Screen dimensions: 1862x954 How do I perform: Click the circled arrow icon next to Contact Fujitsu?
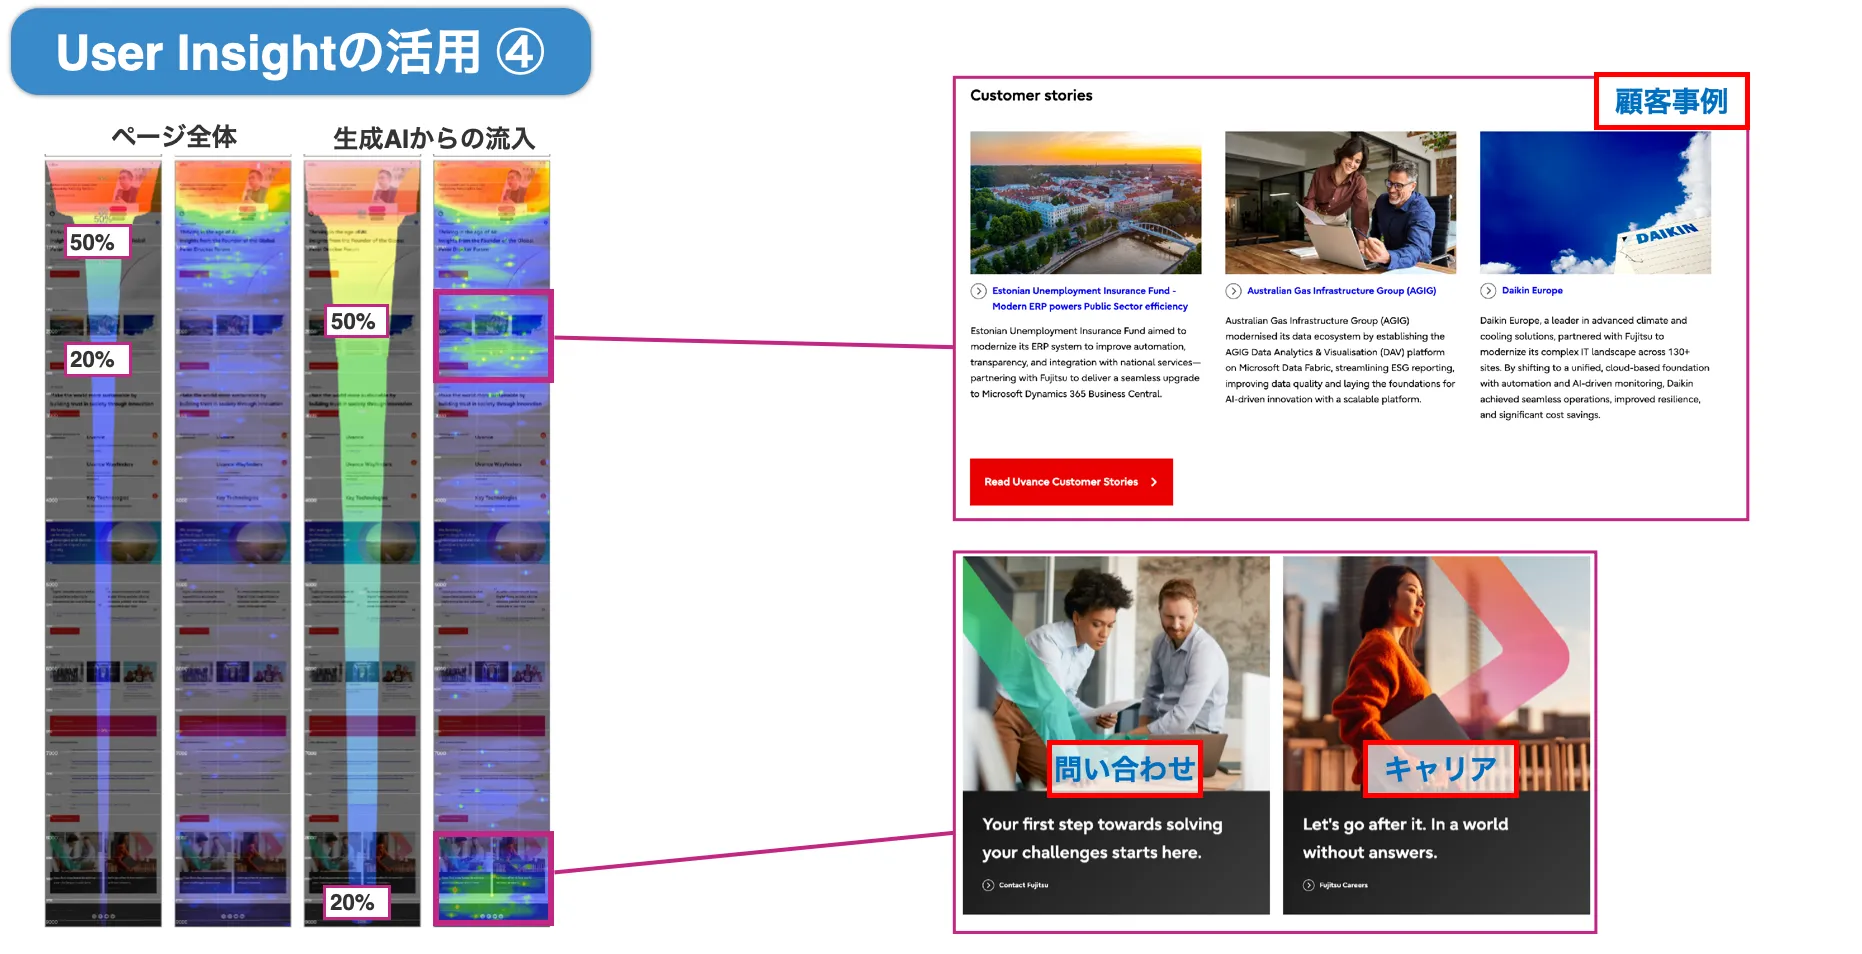pyautogui.click(x=988, y=885)
